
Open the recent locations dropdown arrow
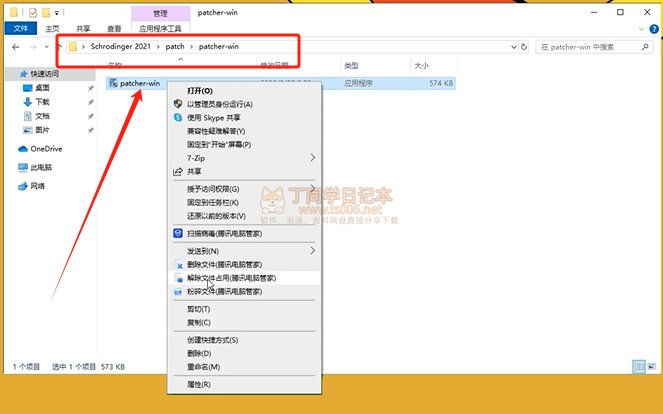47,47
